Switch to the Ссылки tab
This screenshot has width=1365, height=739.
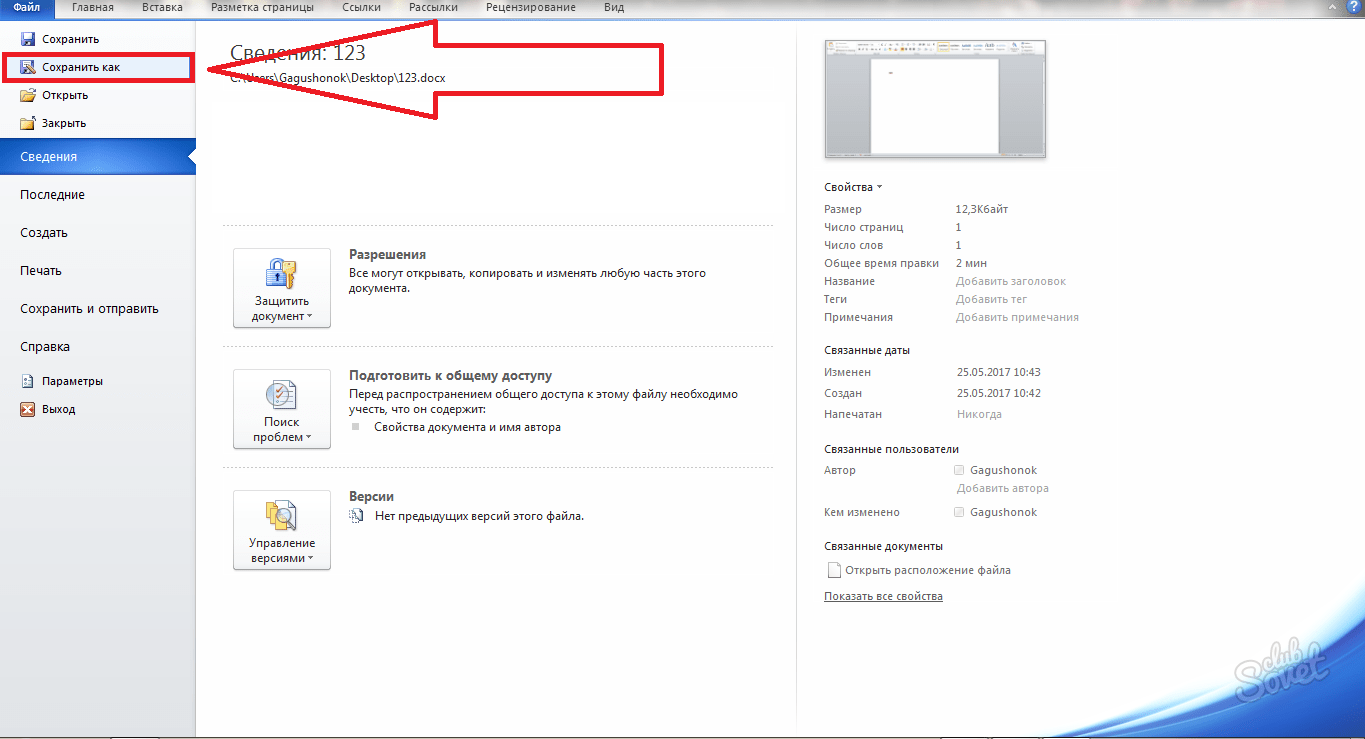click(x=361, y=7)
